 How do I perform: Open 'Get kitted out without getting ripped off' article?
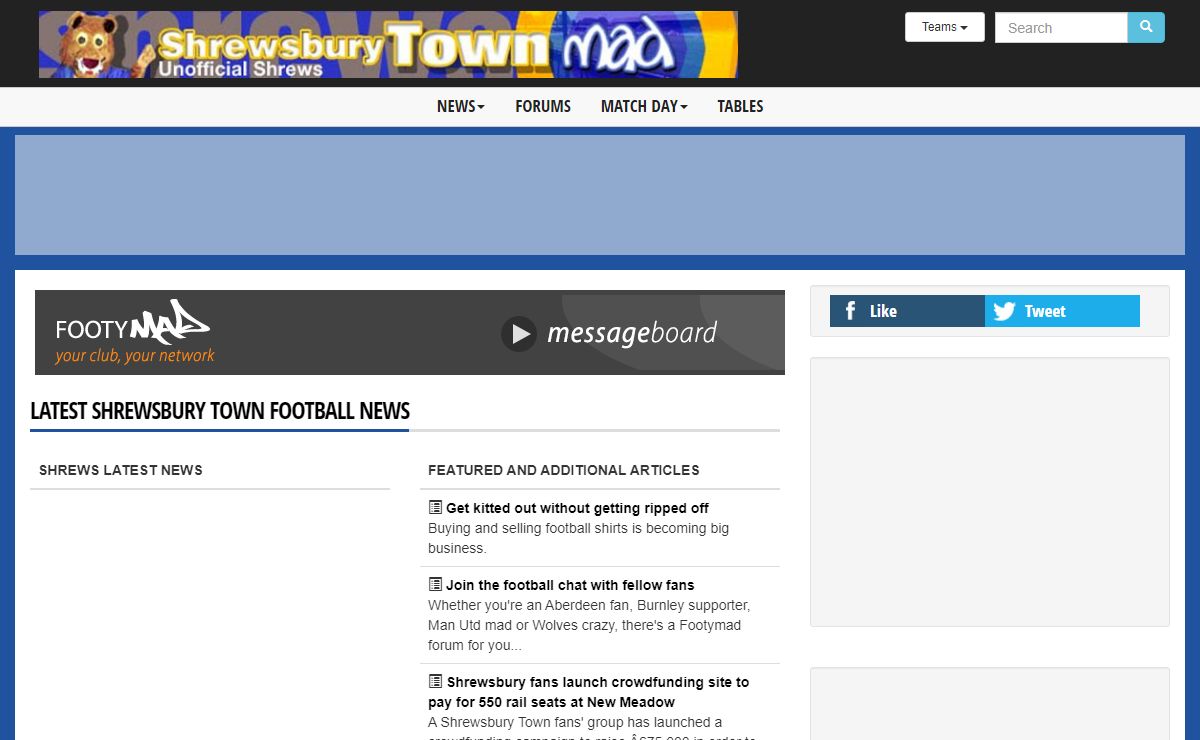coord(577,508)
